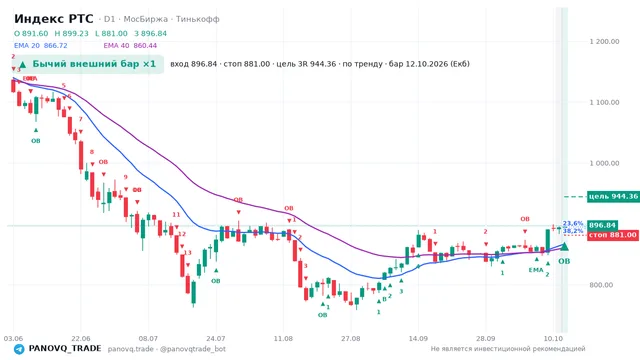Select the Бычий внешний бар ×1 signal badge
Image resolution: width=640 pixels, height=360 pixels.
pos(89,64)
